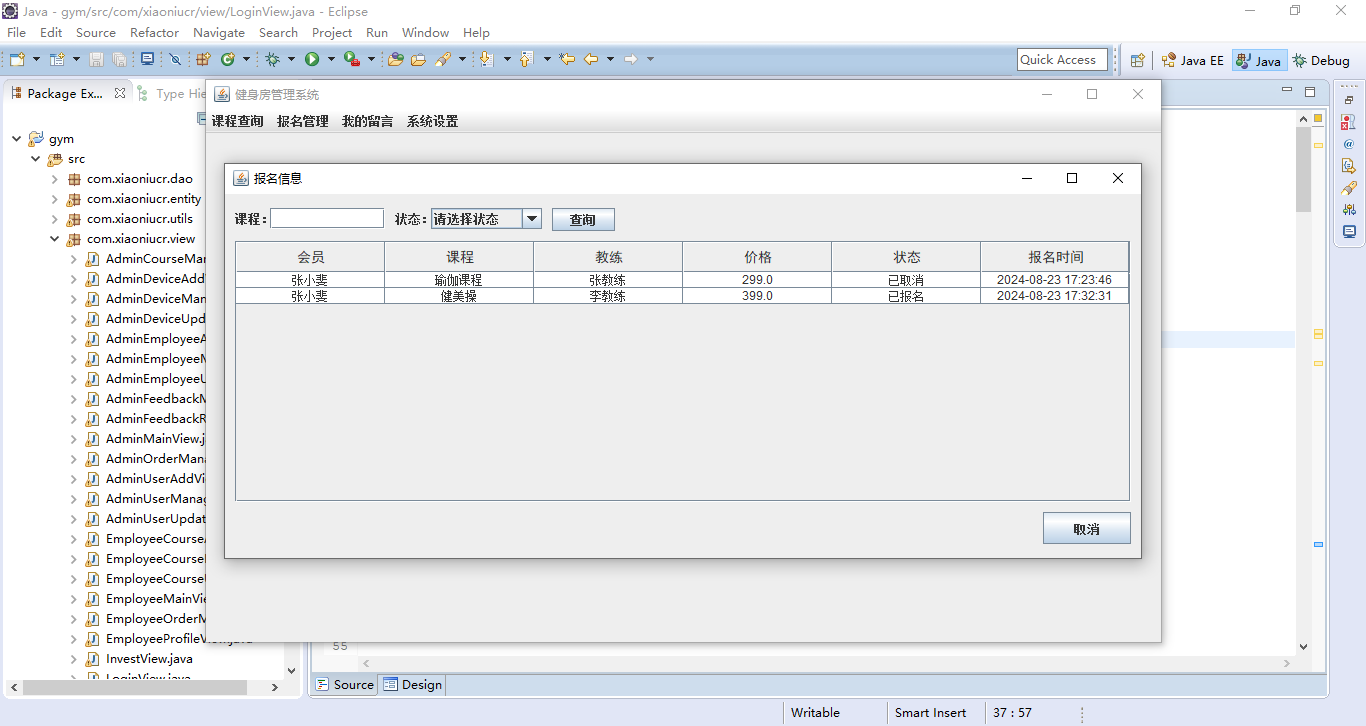
Task: Click the Next Annotation arrow icon
Action: (486, 60)
